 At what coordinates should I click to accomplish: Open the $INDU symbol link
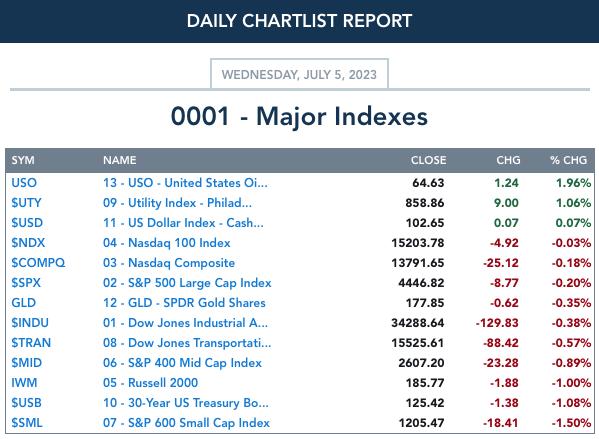pyautogui.click(x=30, y=322)
